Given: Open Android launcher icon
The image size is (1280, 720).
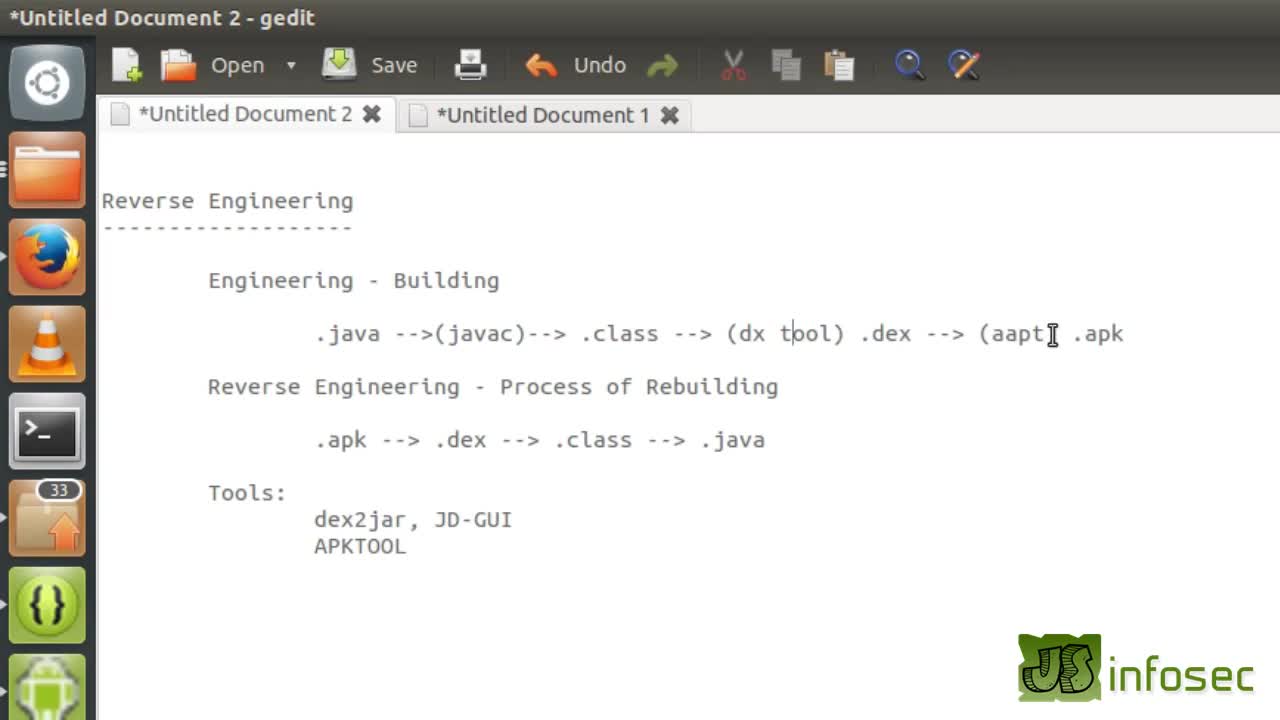Looking at the screenshot, I should [47, 687].
